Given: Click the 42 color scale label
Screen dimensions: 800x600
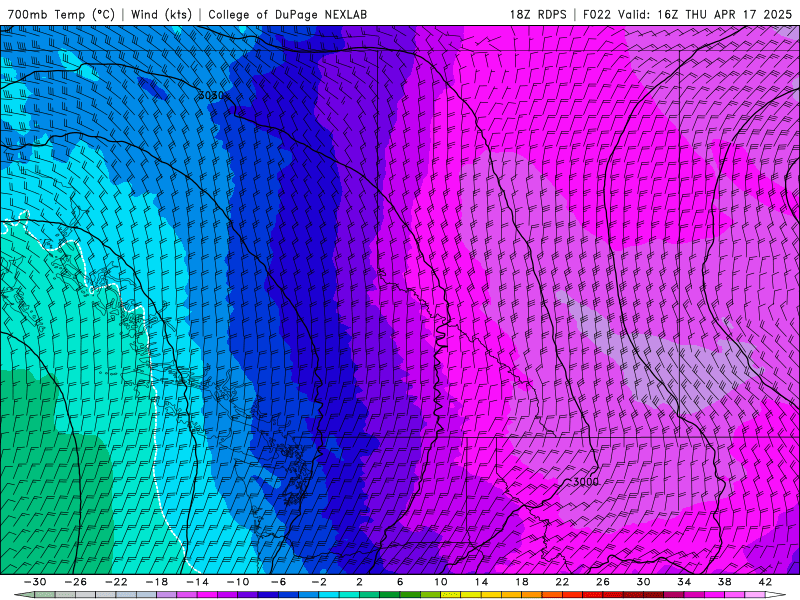Looking at the screenshot, I should (765, 582).
